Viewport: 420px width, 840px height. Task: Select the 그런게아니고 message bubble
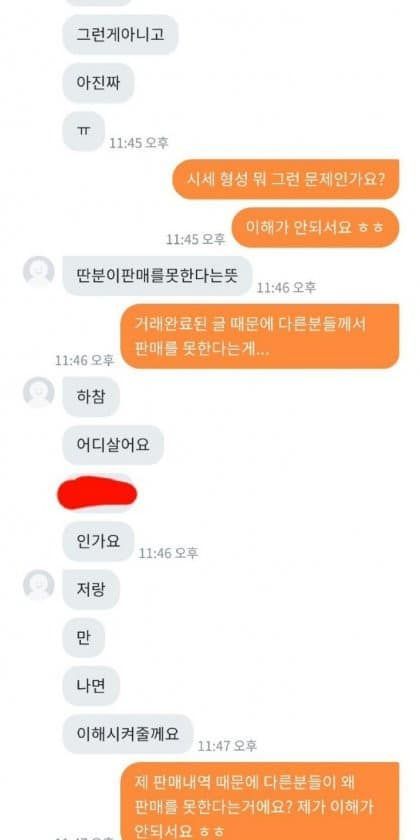coord(121,35)
